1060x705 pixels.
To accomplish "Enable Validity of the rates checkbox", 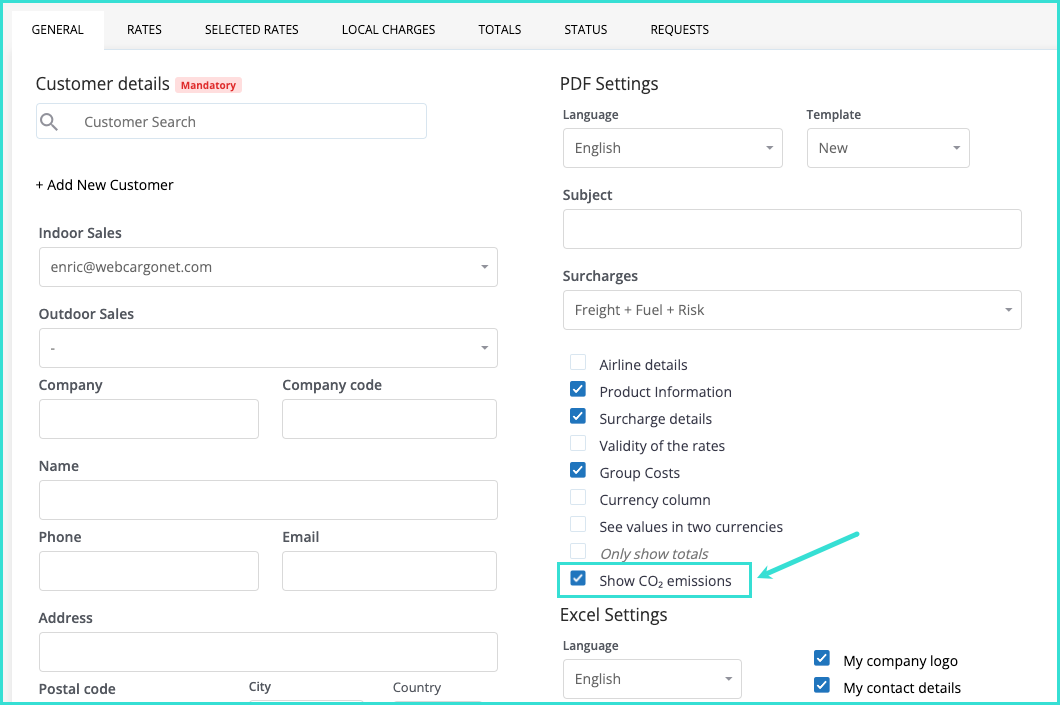I will click(x=578, y=444).
